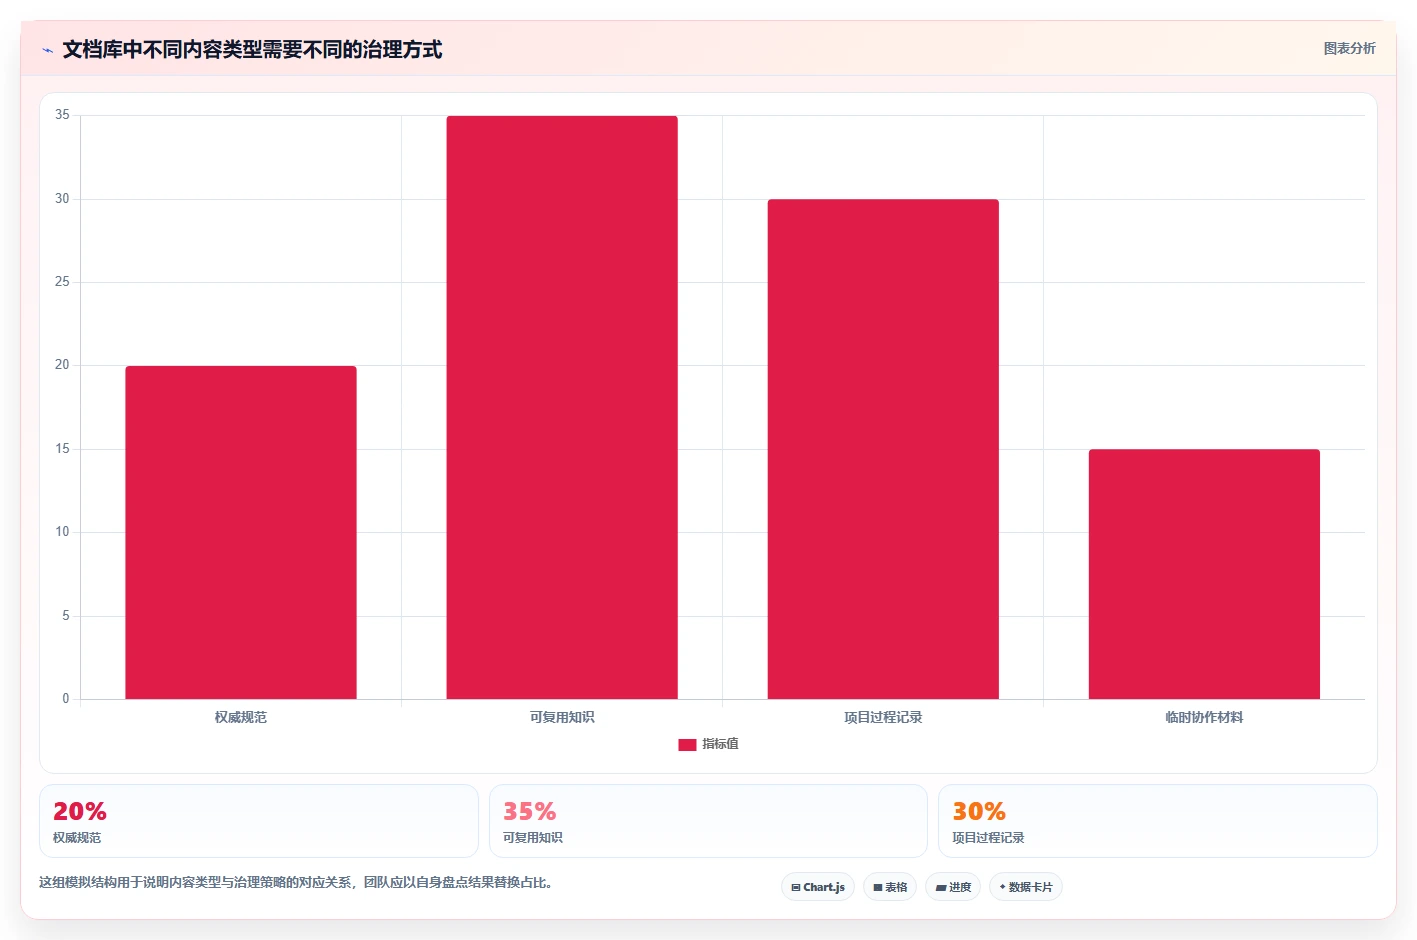The height and width of the screenshot is (940, 1417).
Task: Click the 项目过程记录 x-axis label
Action: [x=883, y=717]
